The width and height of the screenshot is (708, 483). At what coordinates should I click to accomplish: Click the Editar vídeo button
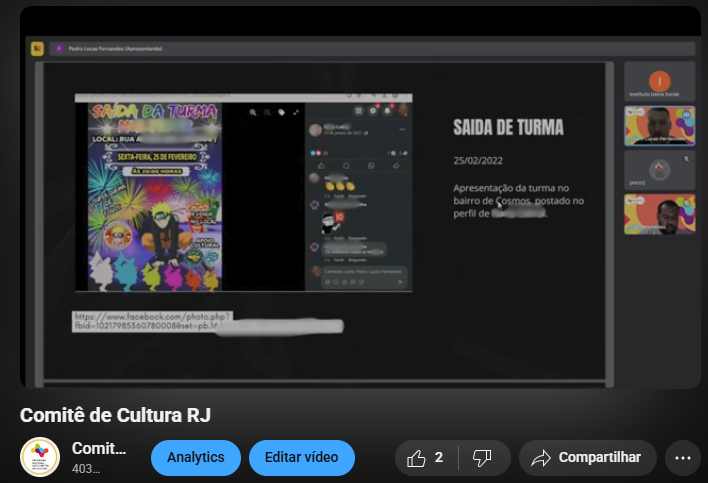pyautogui.click(x=301, y=458)
